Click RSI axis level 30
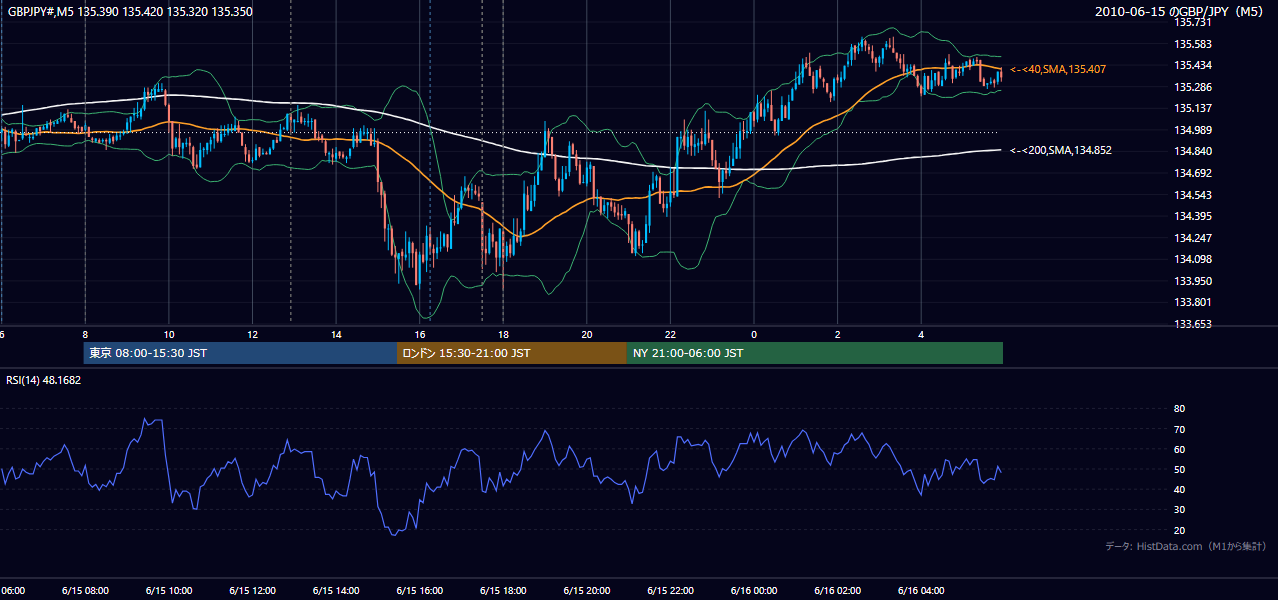Screen dimensions: 1278x600 (1179, 510)
